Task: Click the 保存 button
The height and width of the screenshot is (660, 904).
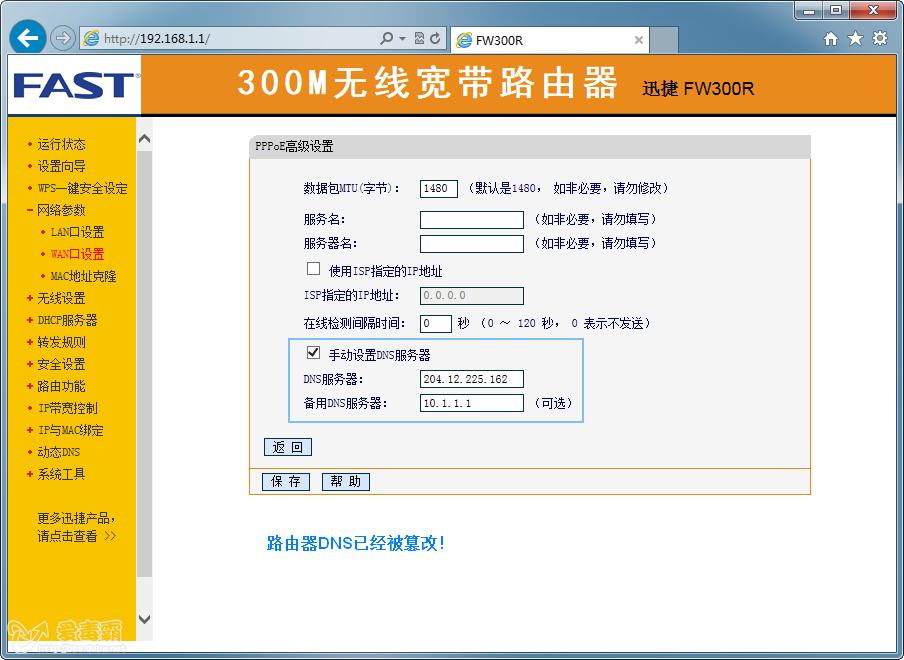Action: [286, 482]
